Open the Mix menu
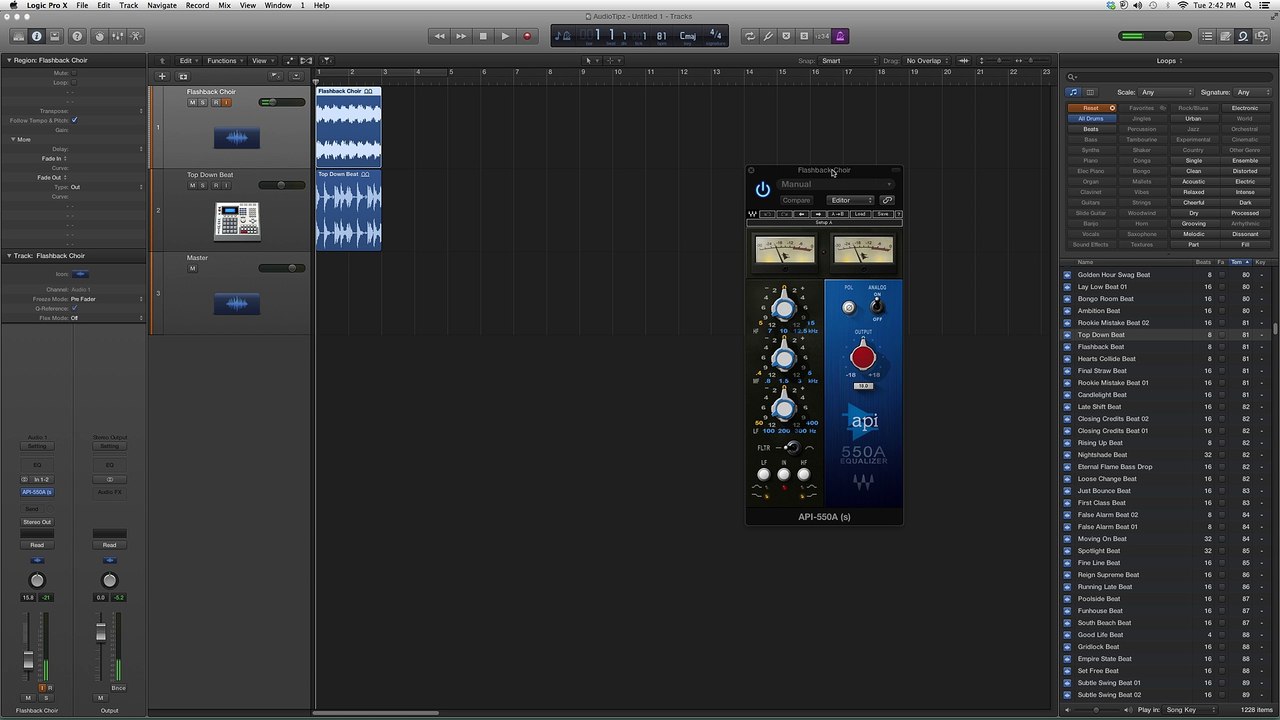The image size is (1280, 720). [224, 5]
